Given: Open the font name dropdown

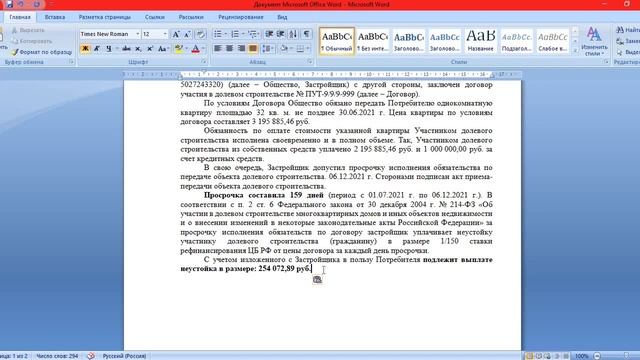Looking at the screenshot, I should [138, 34].
